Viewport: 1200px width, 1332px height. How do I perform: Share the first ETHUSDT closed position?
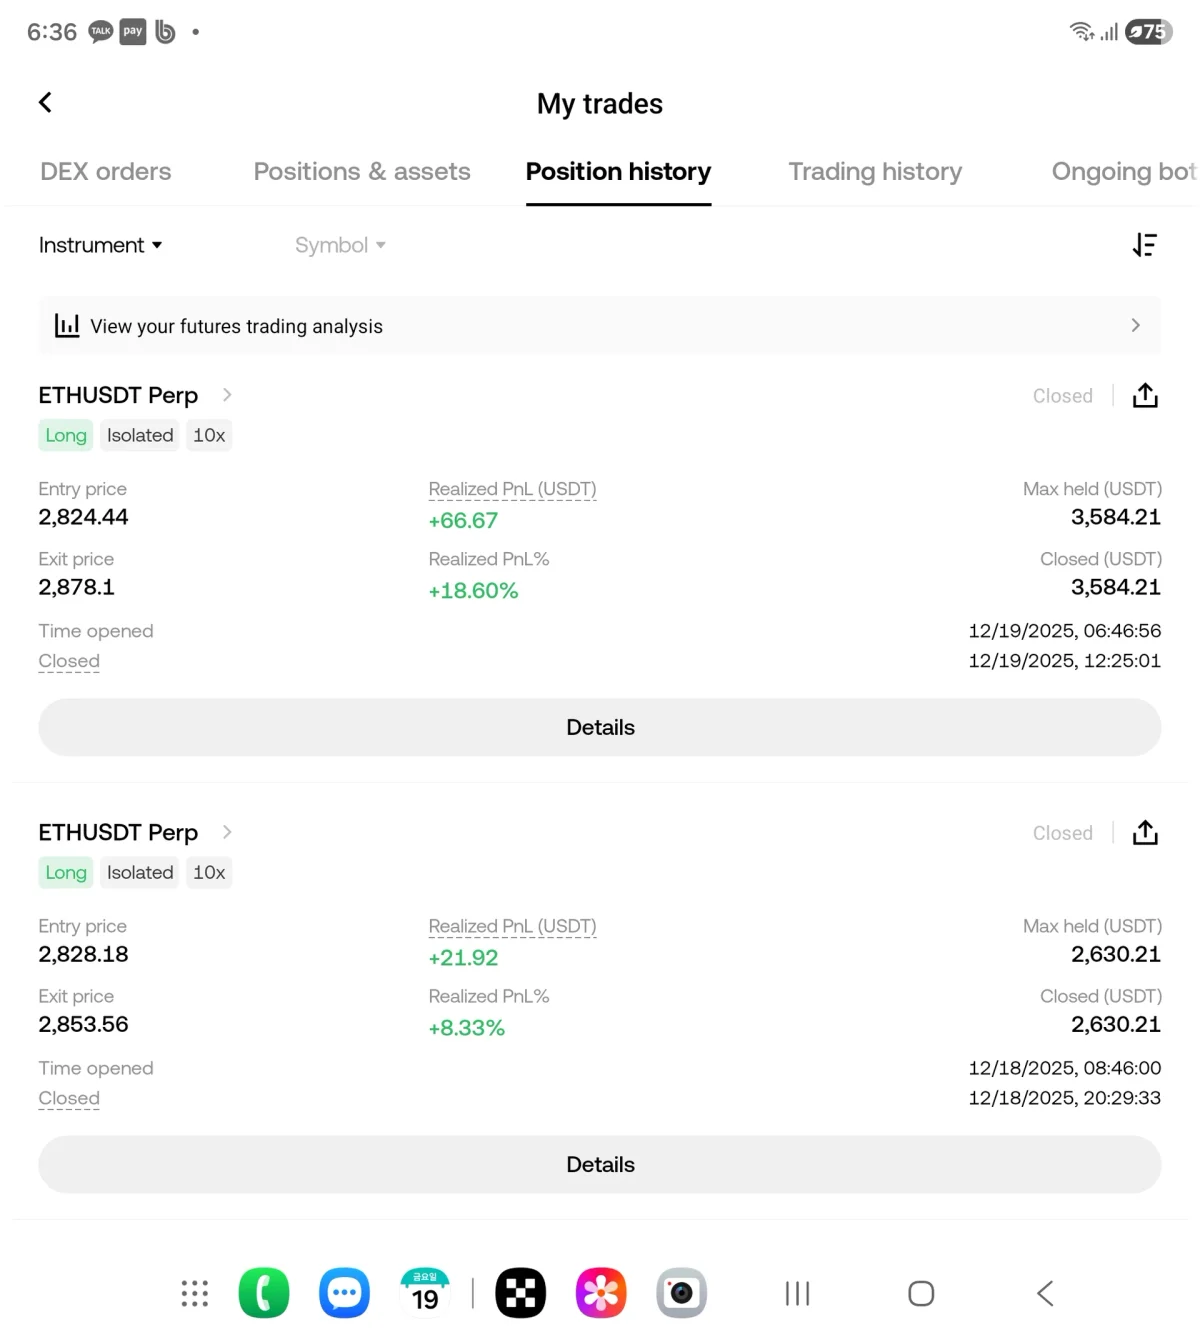point(1145,396)
